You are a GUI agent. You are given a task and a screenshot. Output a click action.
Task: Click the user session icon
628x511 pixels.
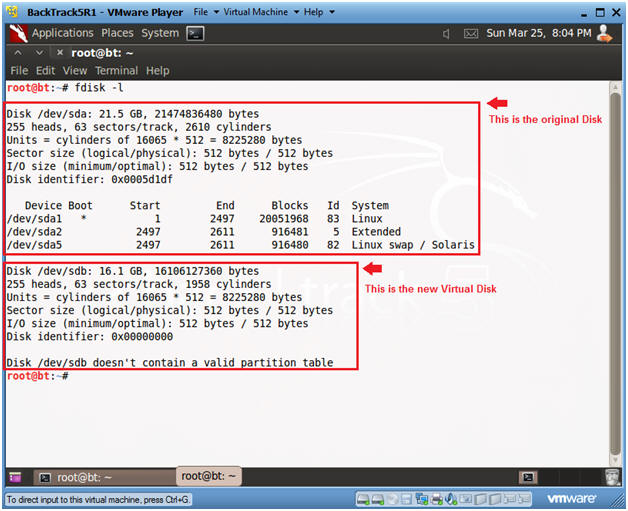604,33
